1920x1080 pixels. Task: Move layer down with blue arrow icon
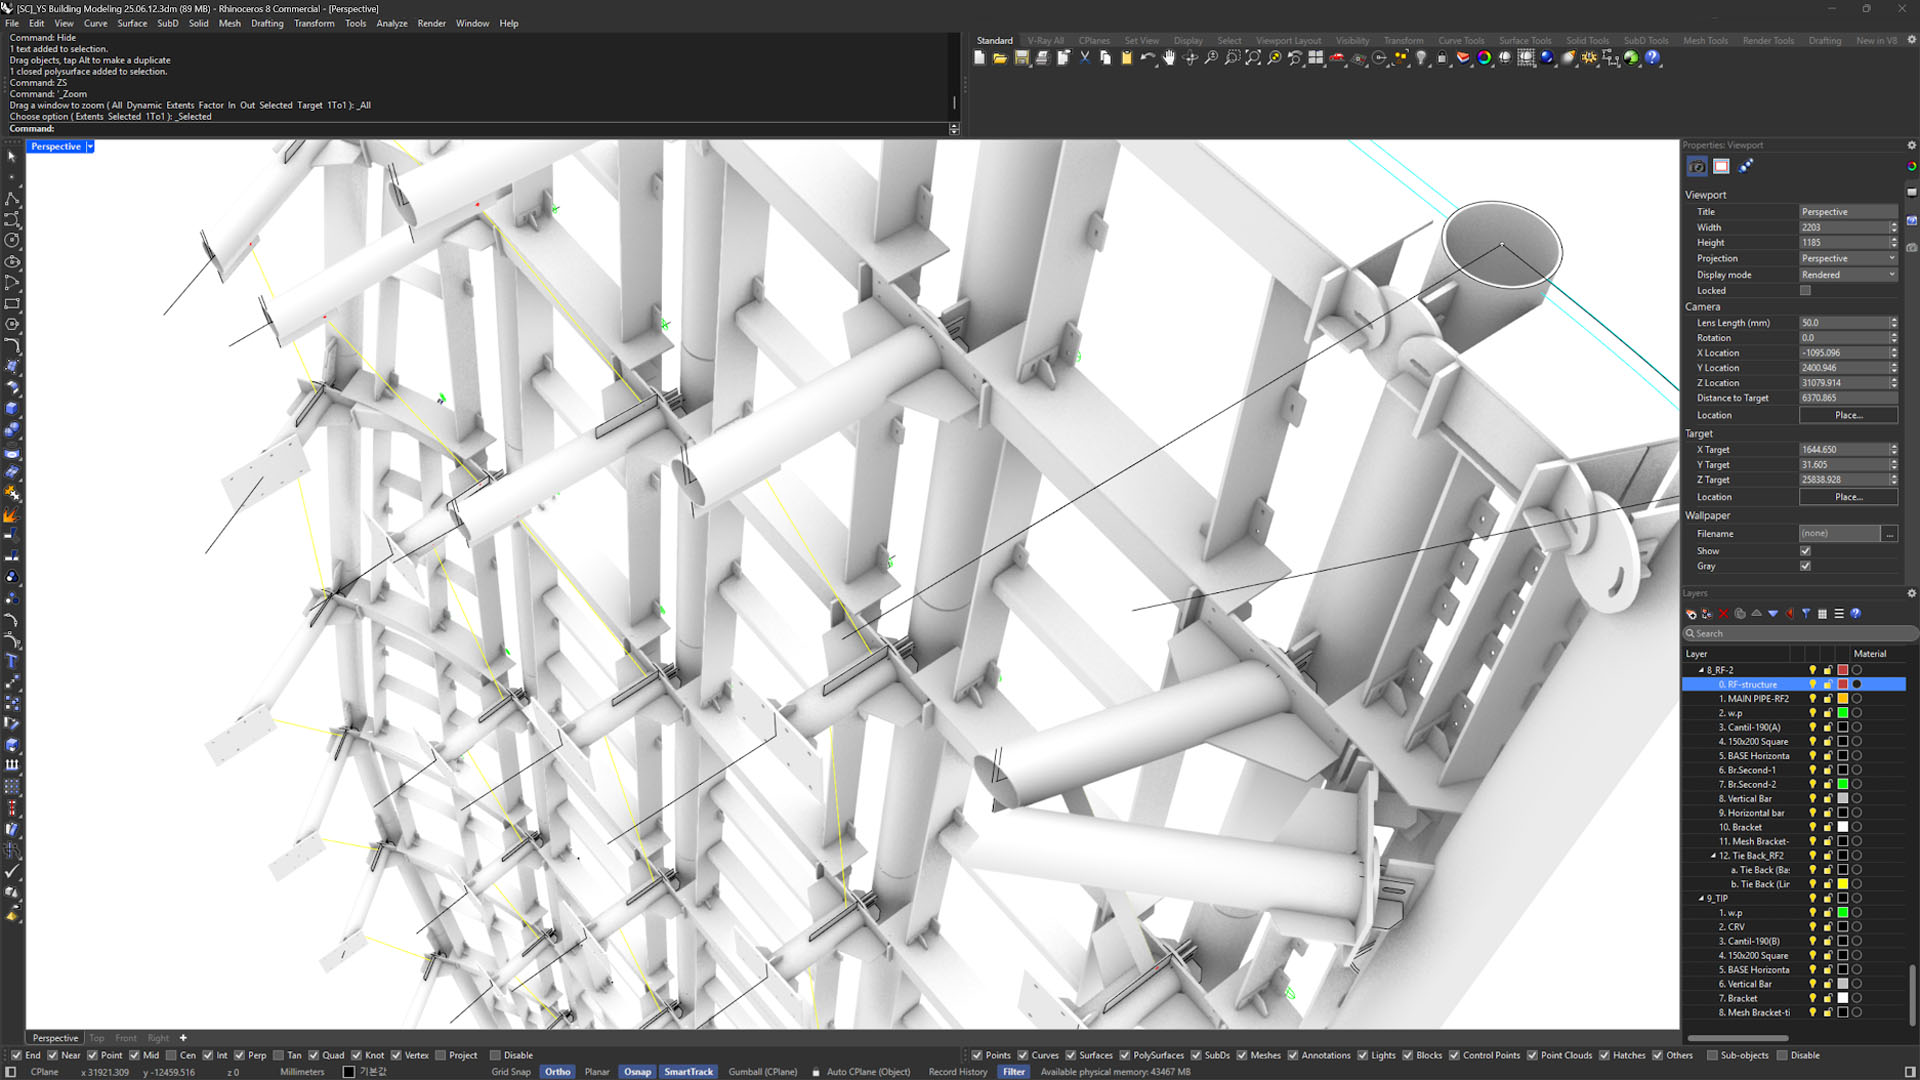pyautogui.click(x=1773, y=614)
